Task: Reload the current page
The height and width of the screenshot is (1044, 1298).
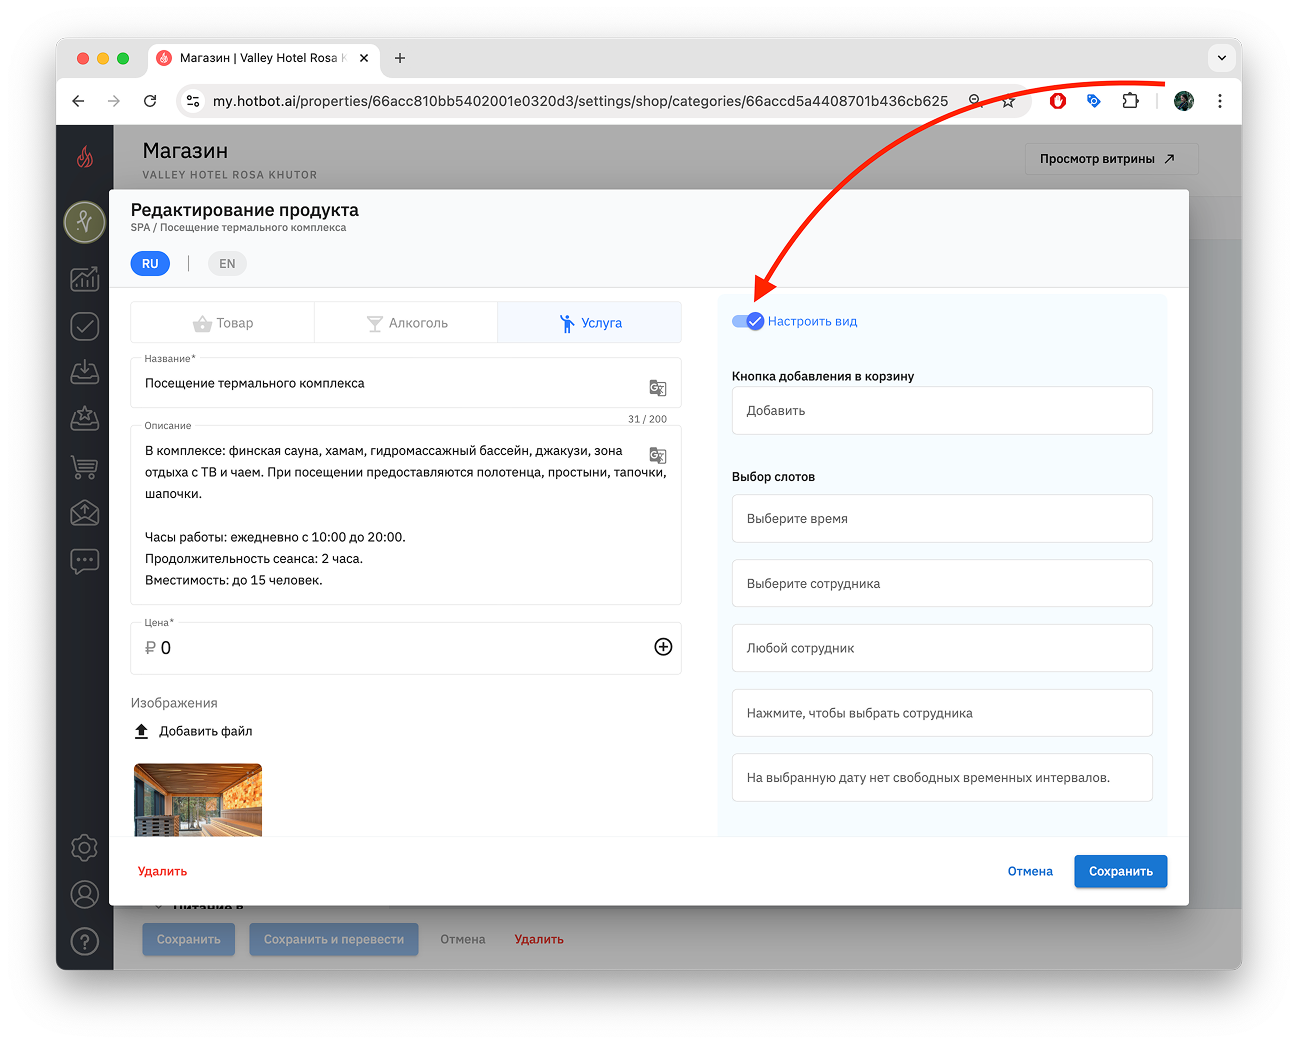Action: [x=150, y=101]
